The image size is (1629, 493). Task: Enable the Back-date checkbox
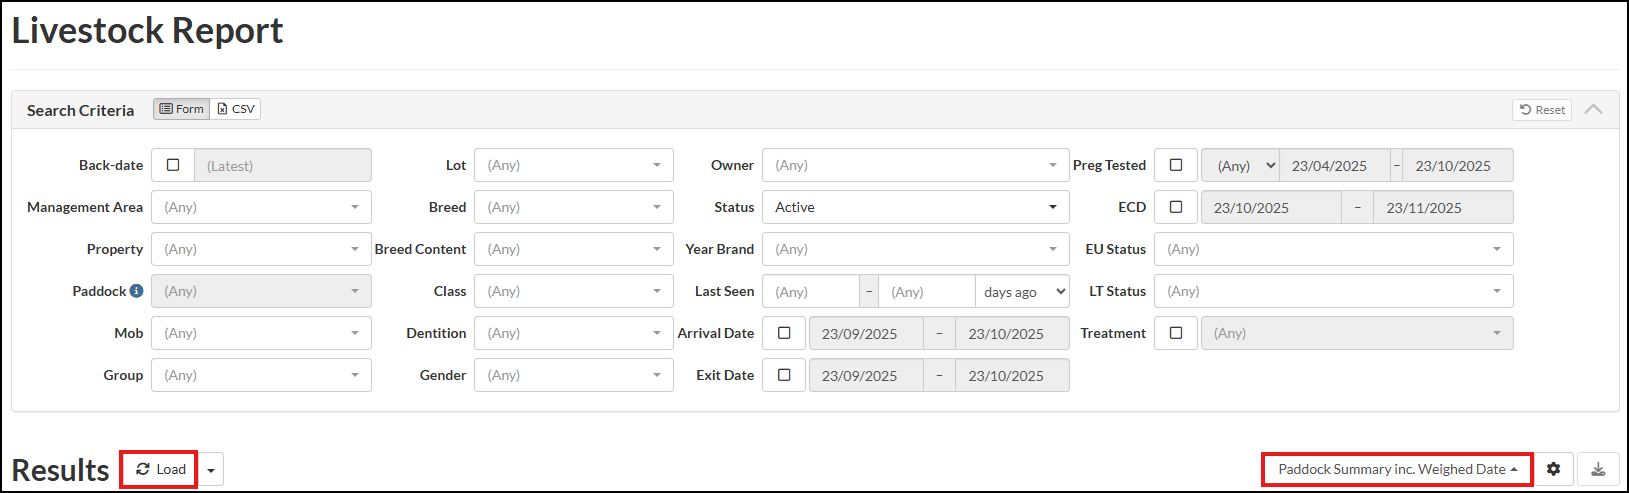173,165
